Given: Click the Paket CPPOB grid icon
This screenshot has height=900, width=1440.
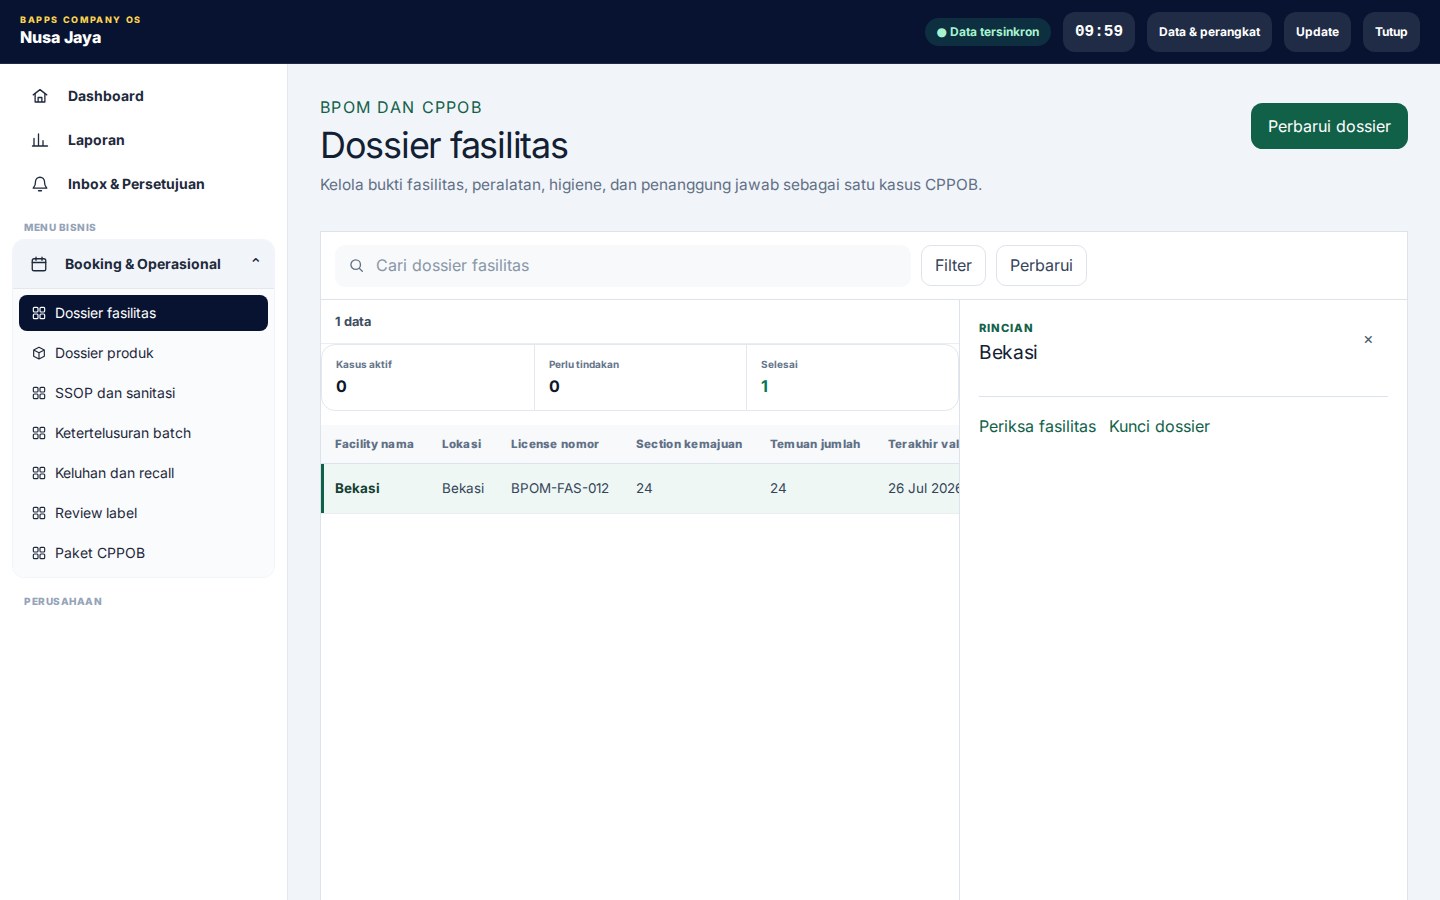Looking at the screenshot, I should [39, 553].
